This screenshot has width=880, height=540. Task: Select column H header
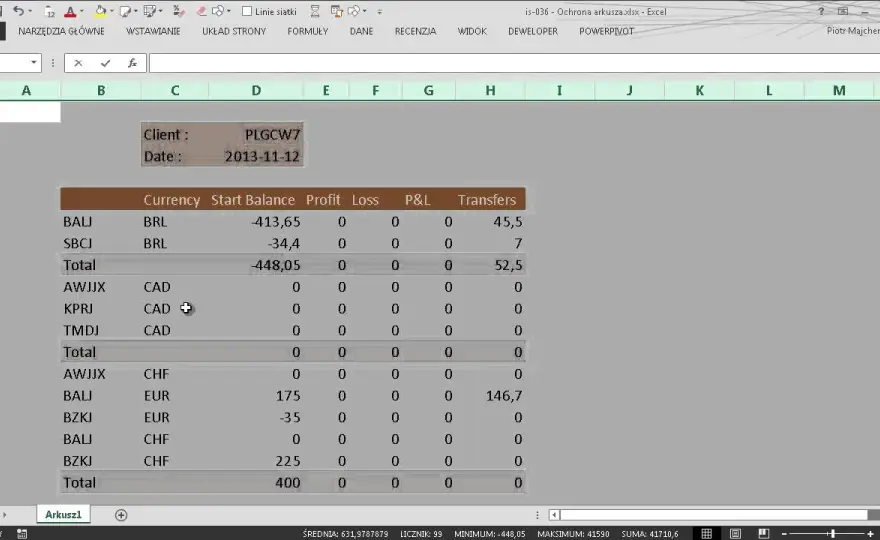click(491, 90)
